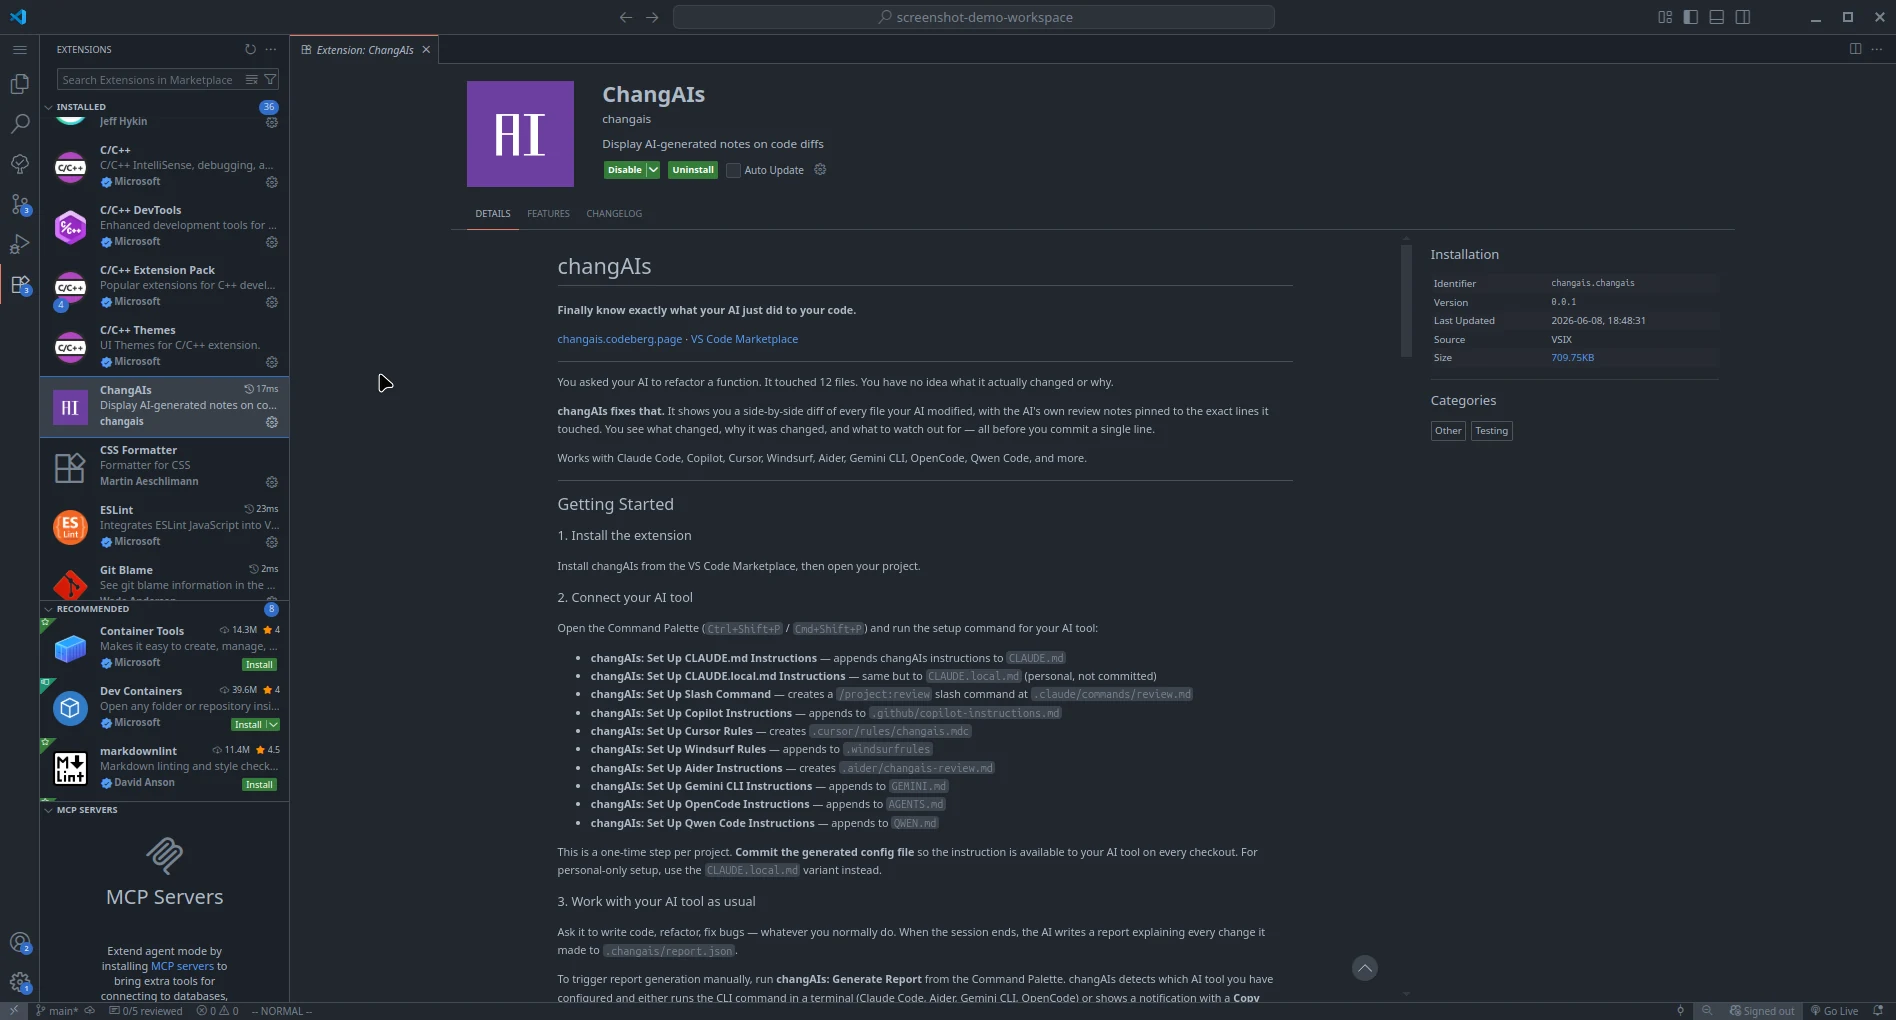1896x1020 pixels.
Task: Select the C/C++ Themes extension
Action: click(x=164, y=347)
